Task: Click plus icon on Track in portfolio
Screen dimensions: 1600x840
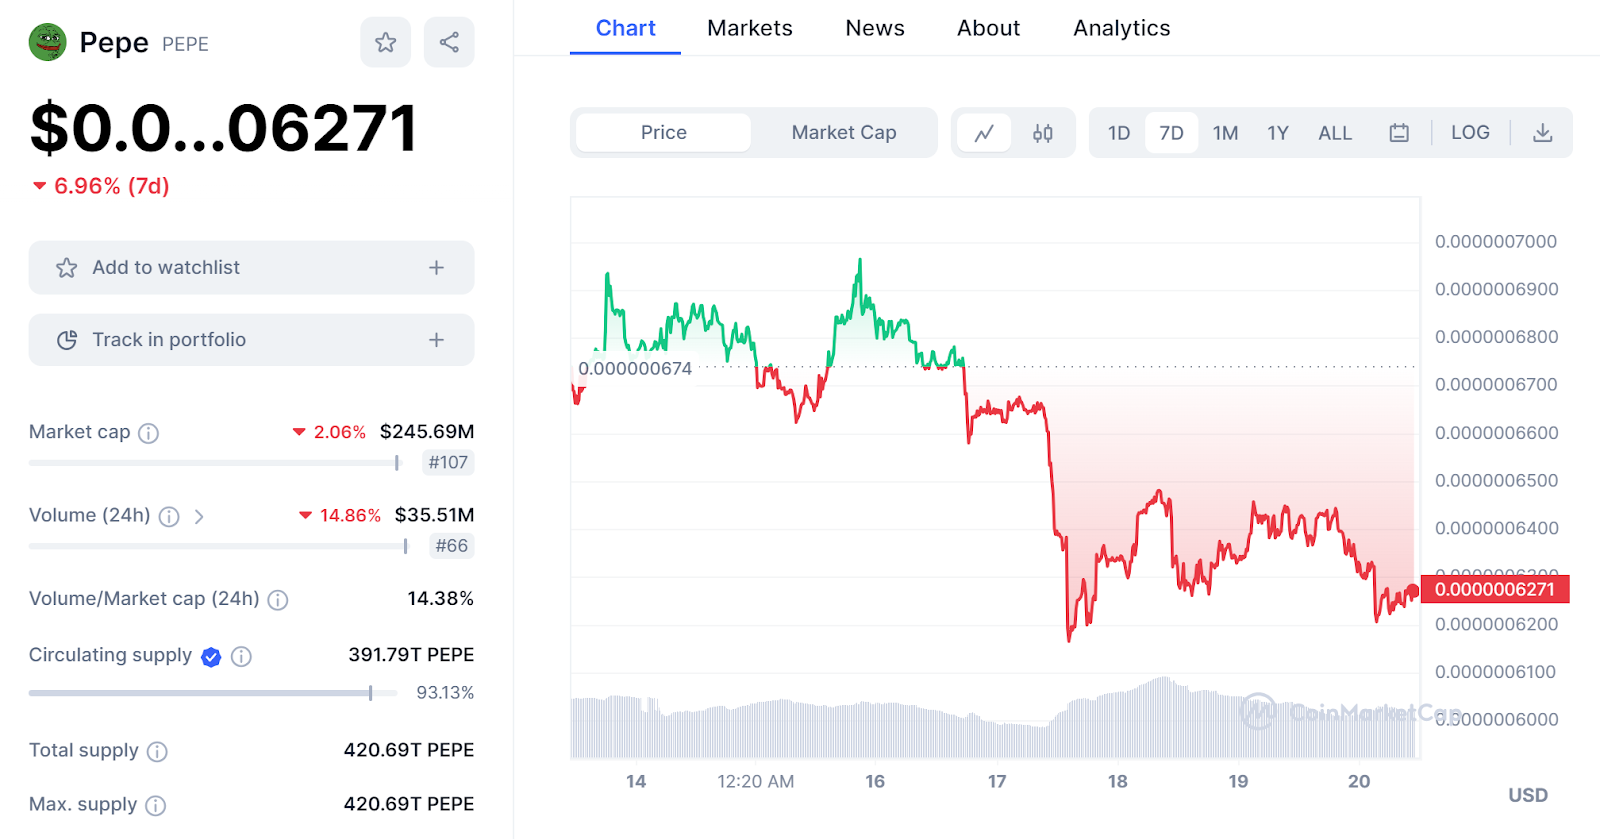Action: 436,340
